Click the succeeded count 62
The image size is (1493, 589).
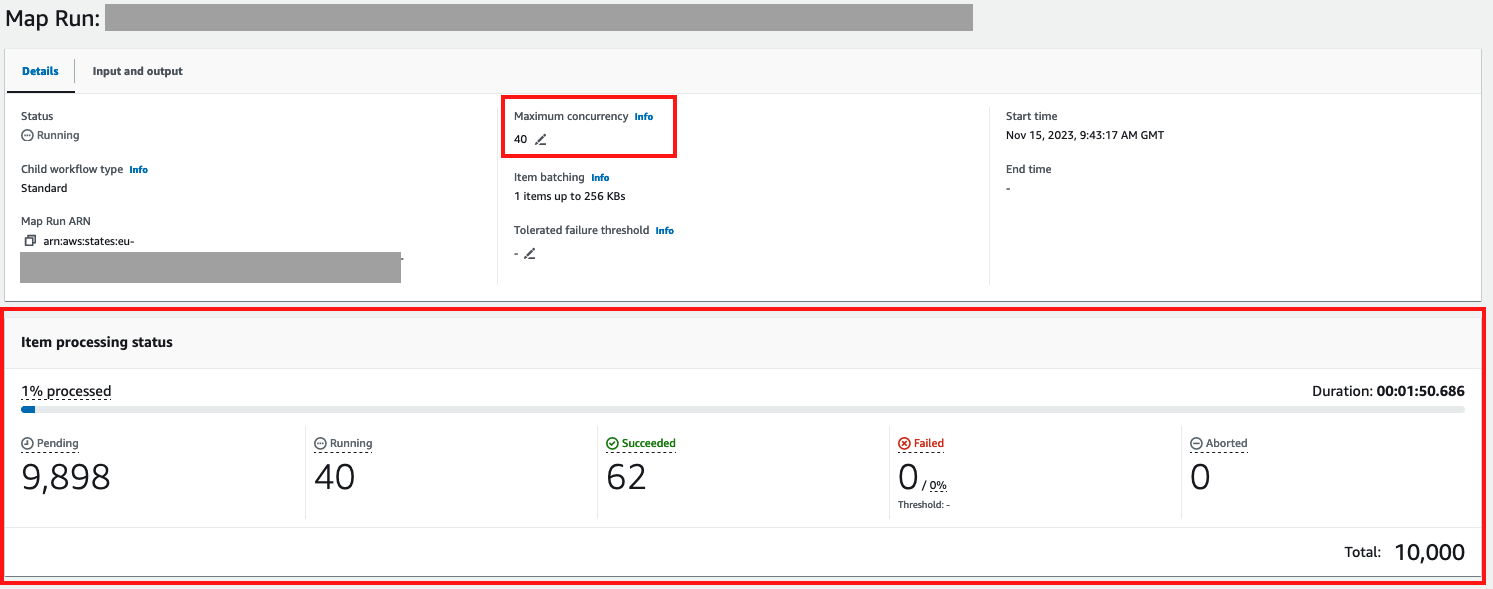[x=627, y=477]
